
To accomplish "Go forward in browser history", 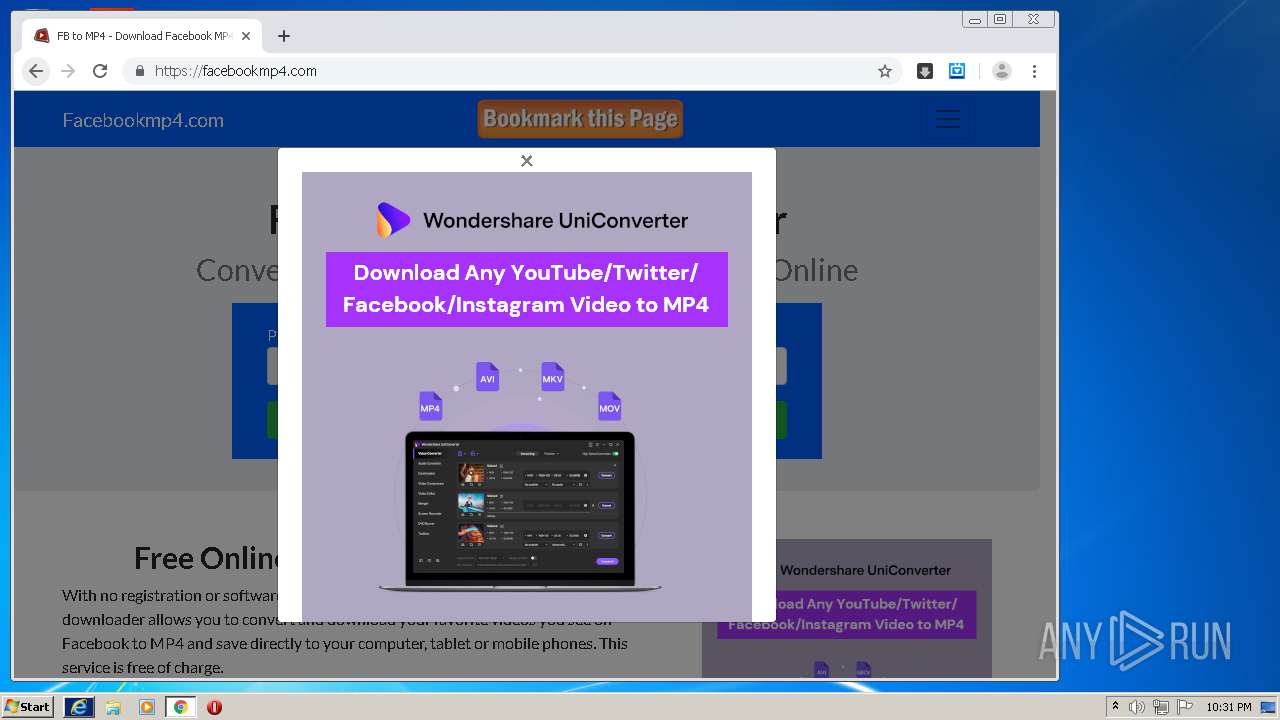I will (68, 71).
